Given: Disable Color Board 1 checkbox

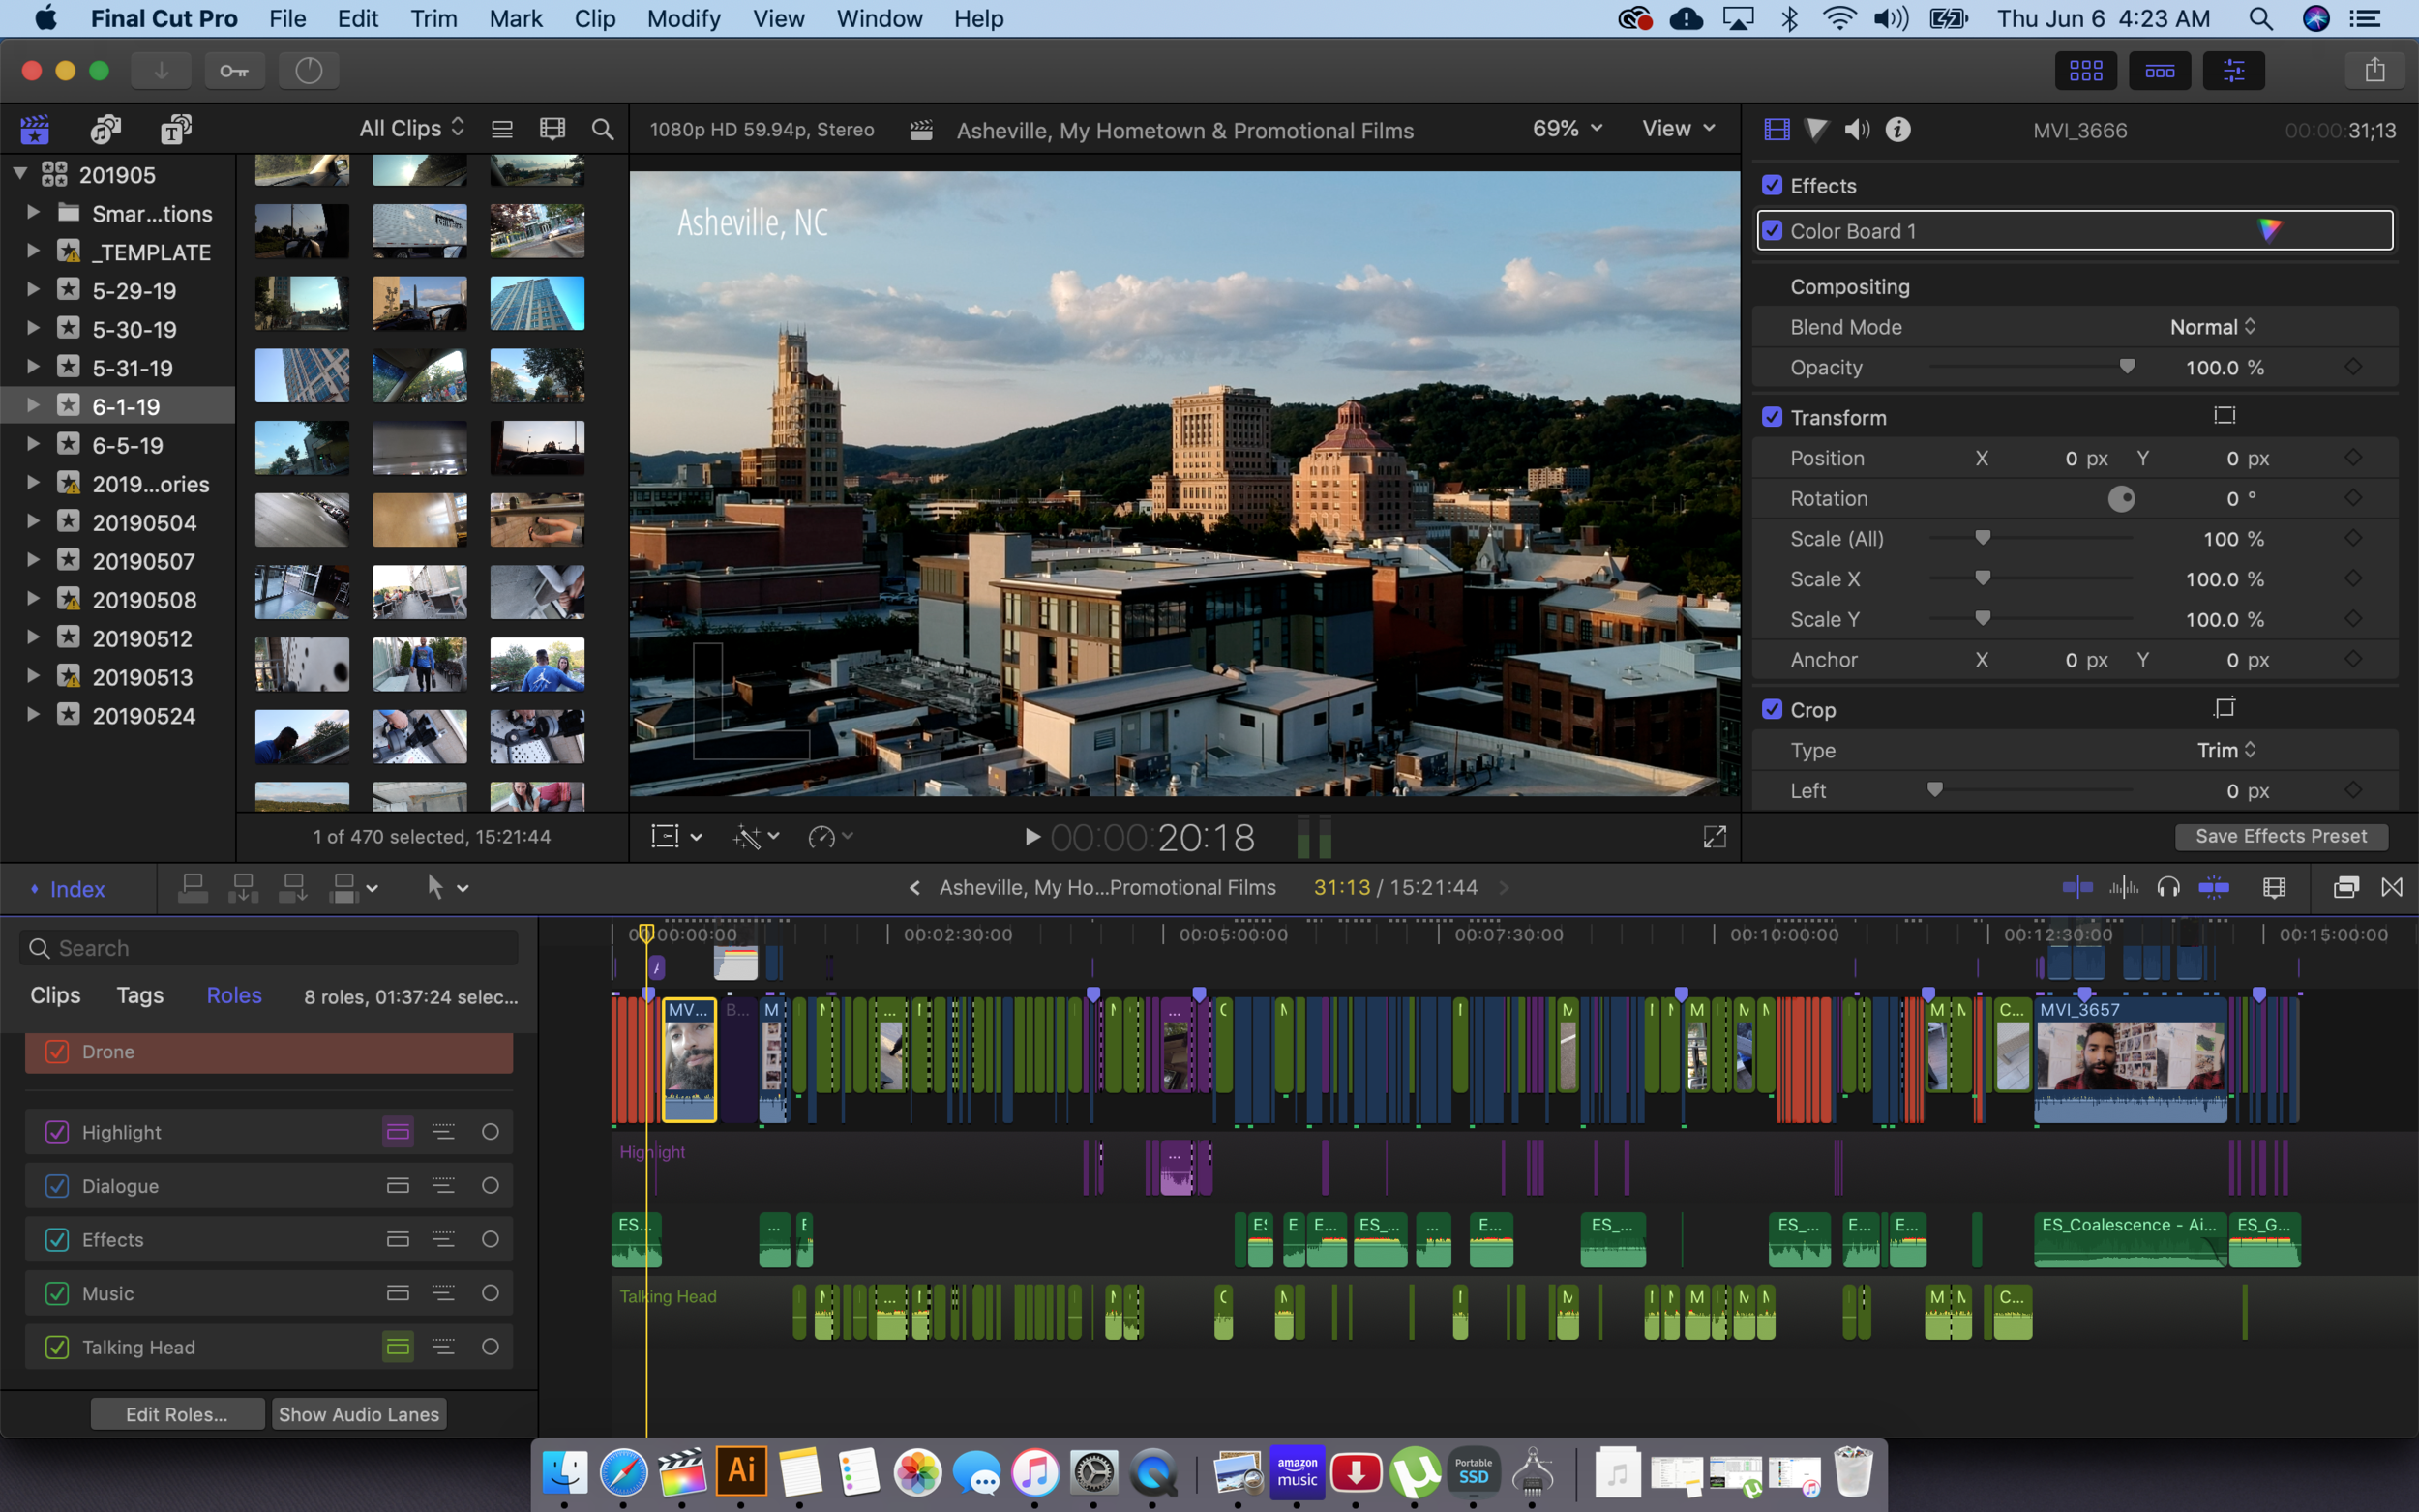Looking at the screenshot, I should (x=1772, y=230).
